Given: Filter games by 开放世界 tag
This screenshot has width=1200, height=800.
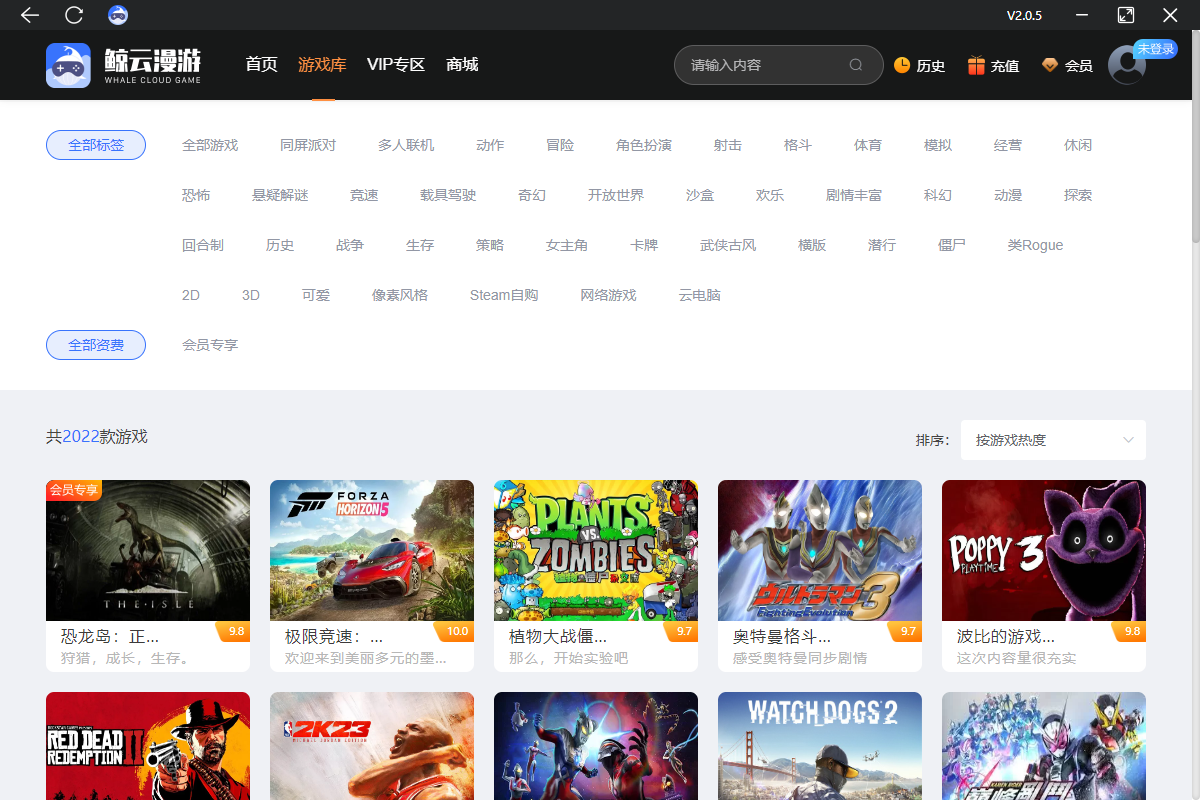Looking at the screenshot, I should (616, 195).
